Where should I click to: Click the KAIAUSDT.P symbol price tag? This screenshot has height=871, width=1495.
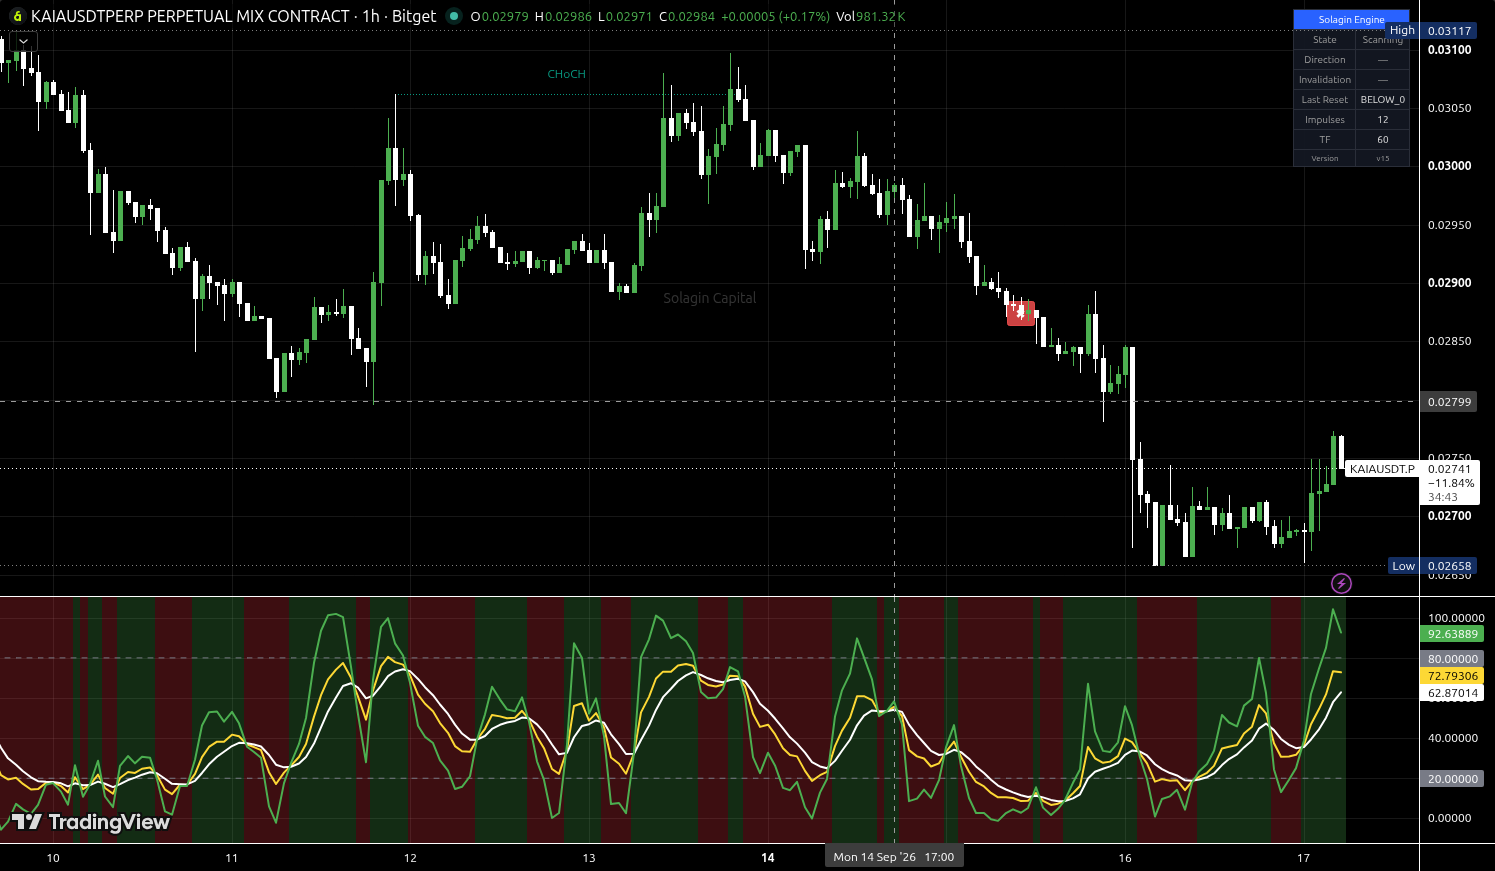(1382, 469)
